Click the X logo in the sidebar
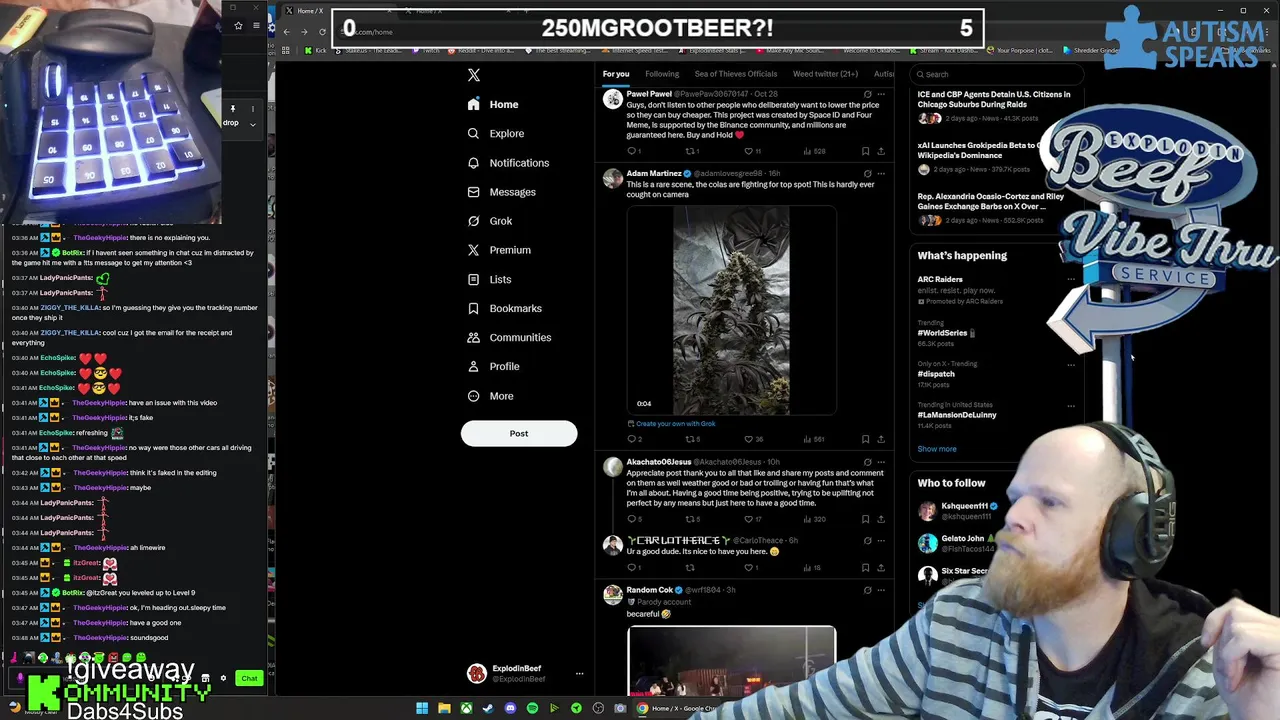This screenshot has height=720, width=1280. [474, 75]
